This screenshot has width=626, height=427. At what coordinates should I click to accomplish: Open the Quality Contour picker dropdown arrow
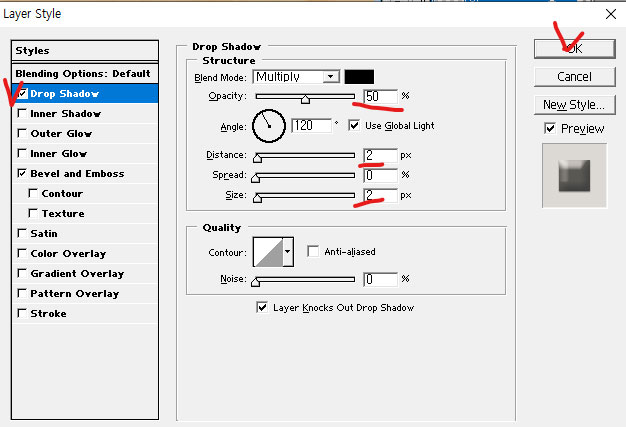(x=288, y=252)
